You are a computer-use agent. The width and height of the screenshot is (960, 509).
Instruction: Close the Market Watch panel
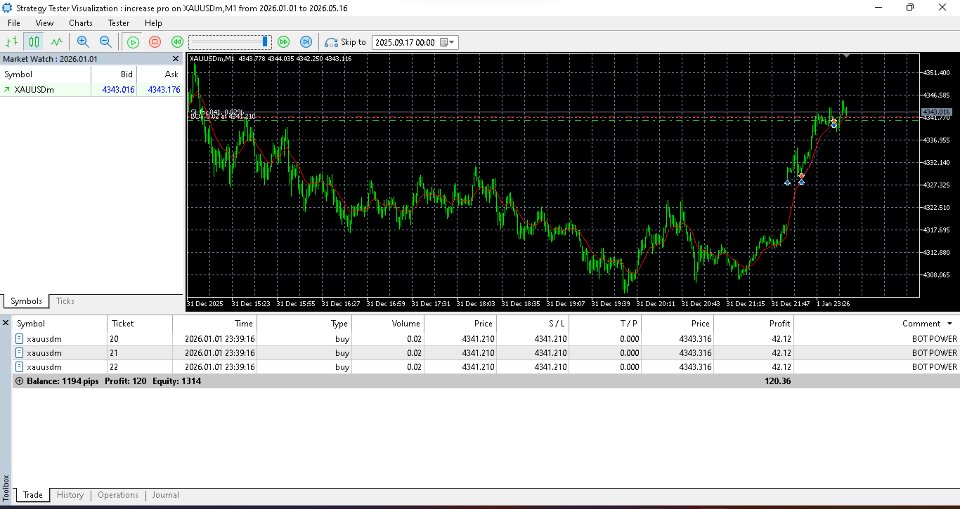tap(176, 59)
